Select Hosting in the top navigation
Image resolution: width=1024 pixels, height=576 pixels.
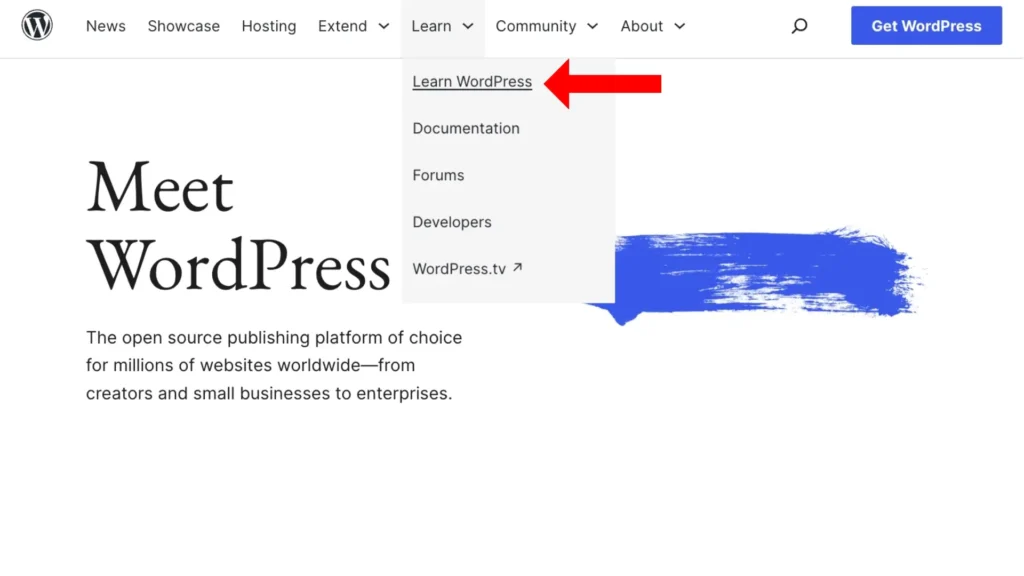pos(268,26)
